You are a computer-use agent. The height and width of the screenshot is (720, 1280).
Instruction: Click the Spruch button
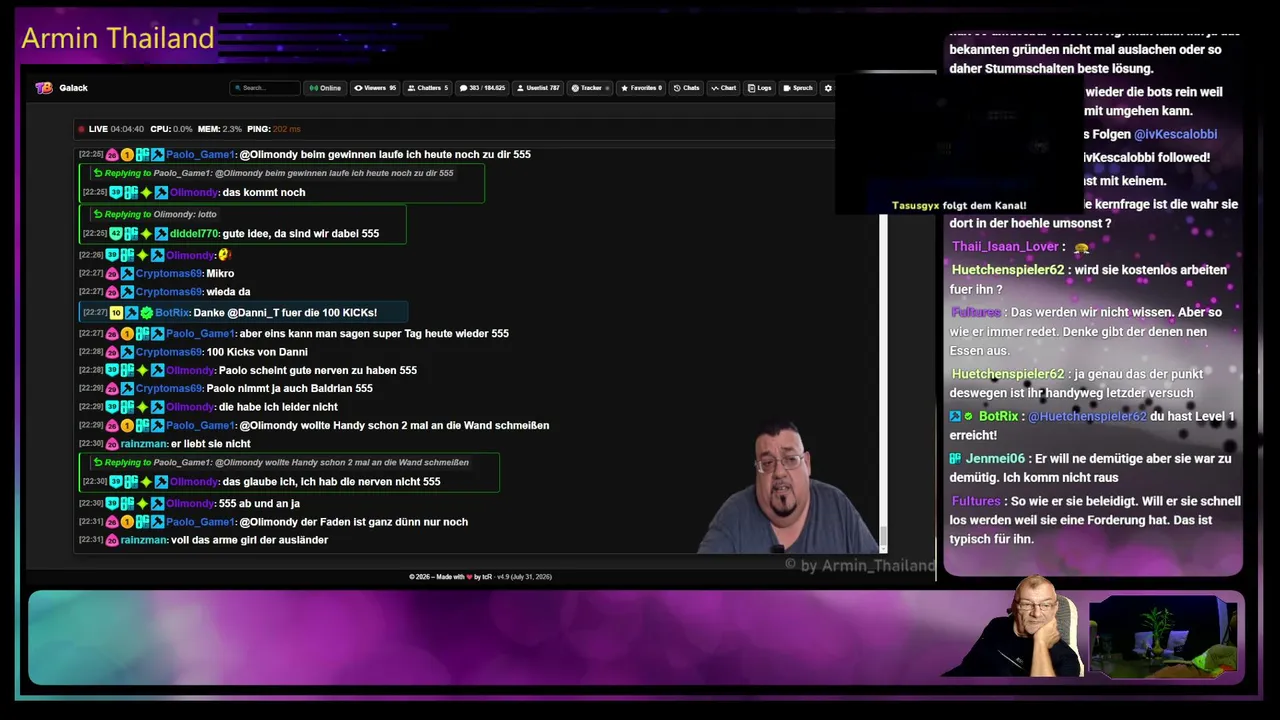pyautogui.click(x=798, y=88)
